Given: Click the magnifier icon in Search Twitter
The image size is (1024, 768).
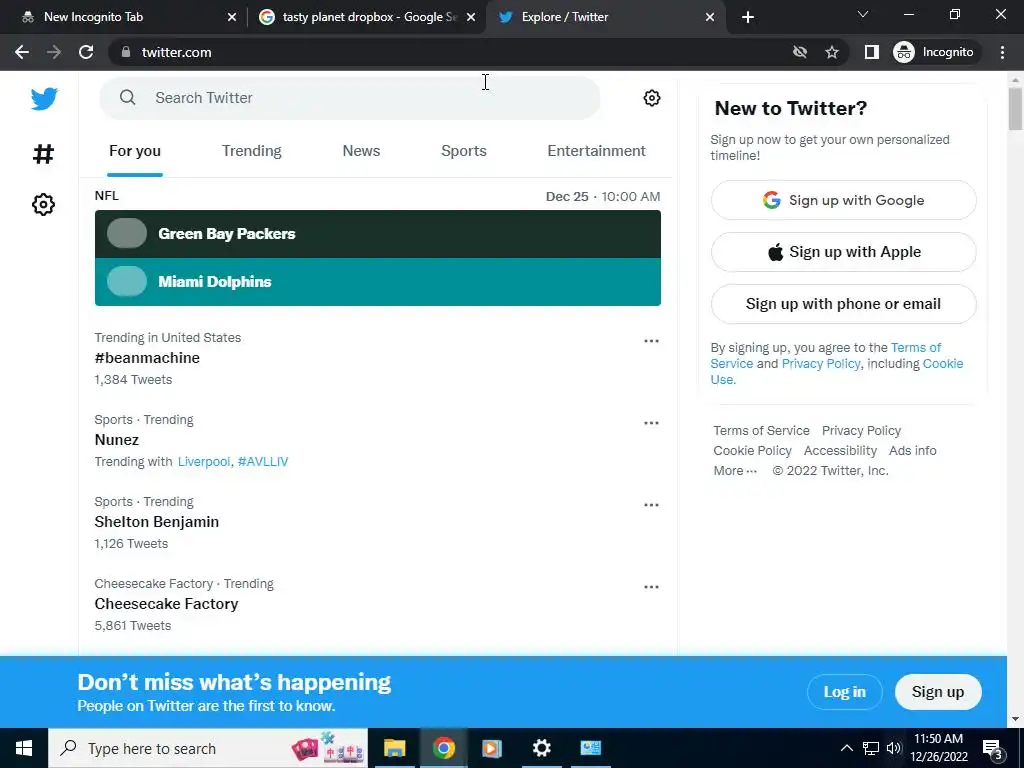Looking at the screenshot, I should coord(128,98).
